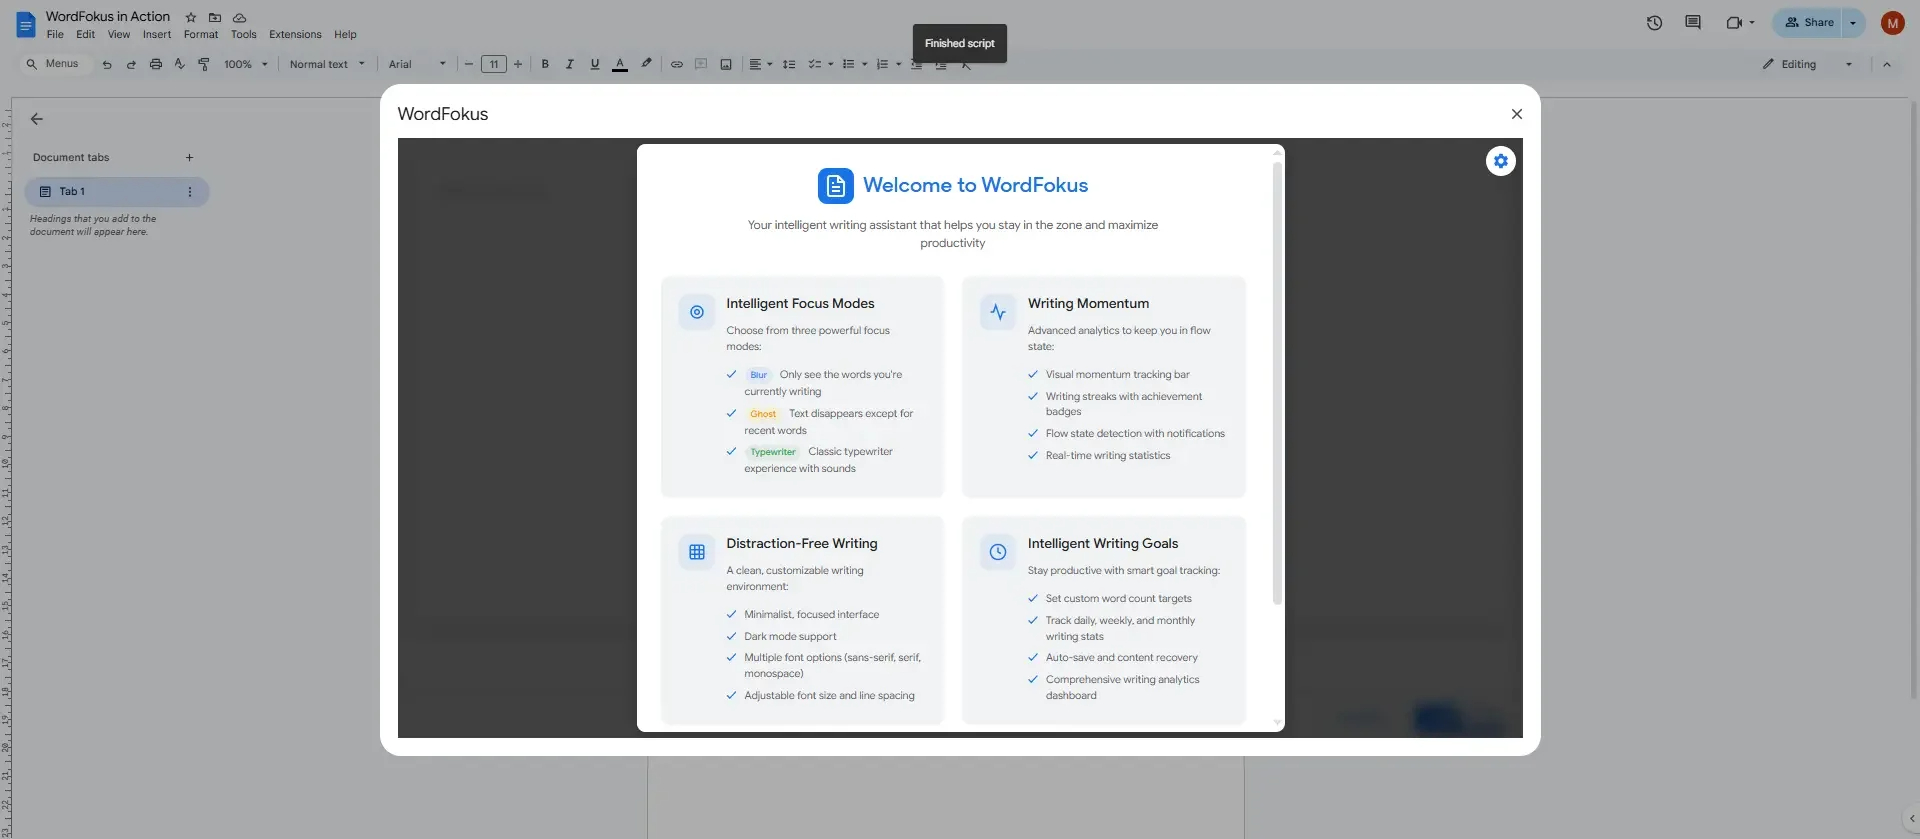Click the Writing Momentum activity icon
This screenshot has height=839, width=1920.
coord(997,312)
